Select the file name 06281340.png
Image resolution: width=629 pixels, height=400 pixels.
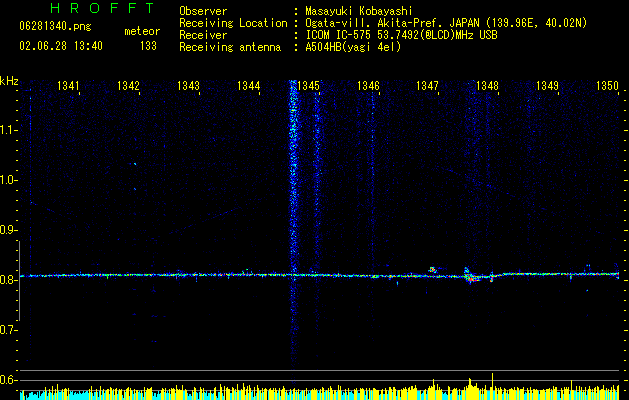click(55, 26)
